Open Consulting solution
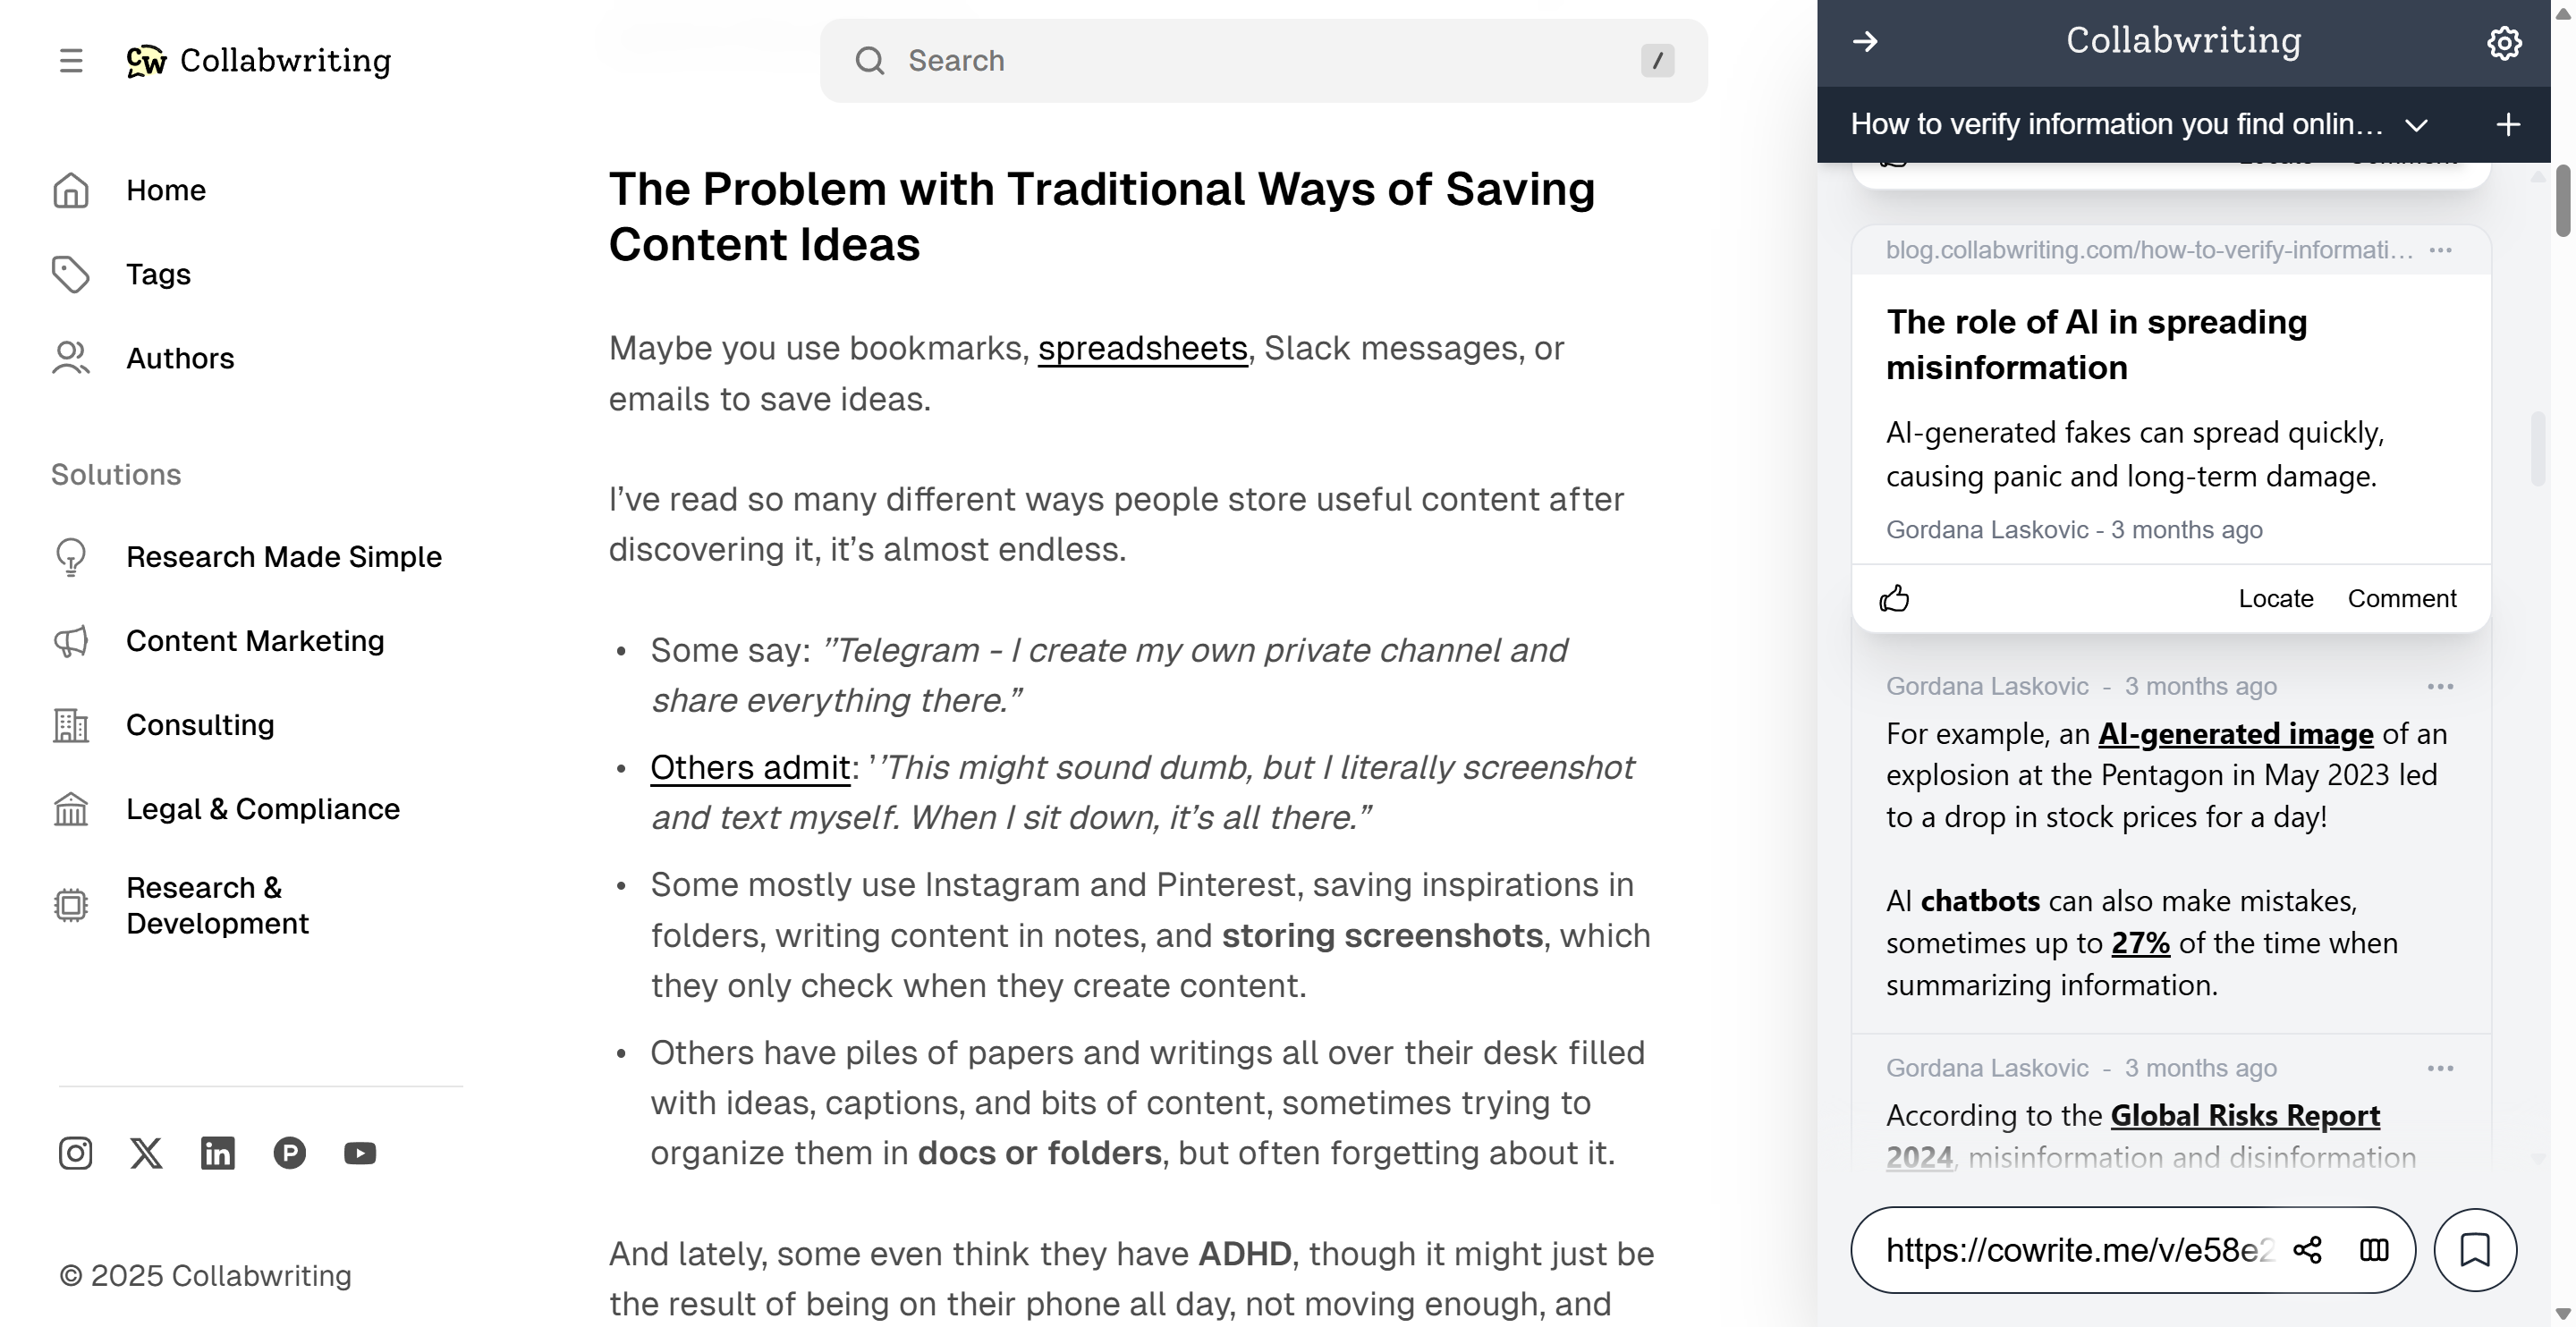The height and width of the screenshot is (1327, 2576). [200, 725]
